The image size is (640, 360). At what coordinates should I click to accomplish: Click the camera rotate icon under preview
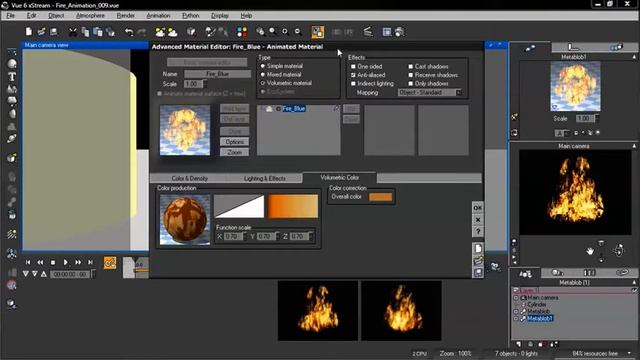coord(619,250)
